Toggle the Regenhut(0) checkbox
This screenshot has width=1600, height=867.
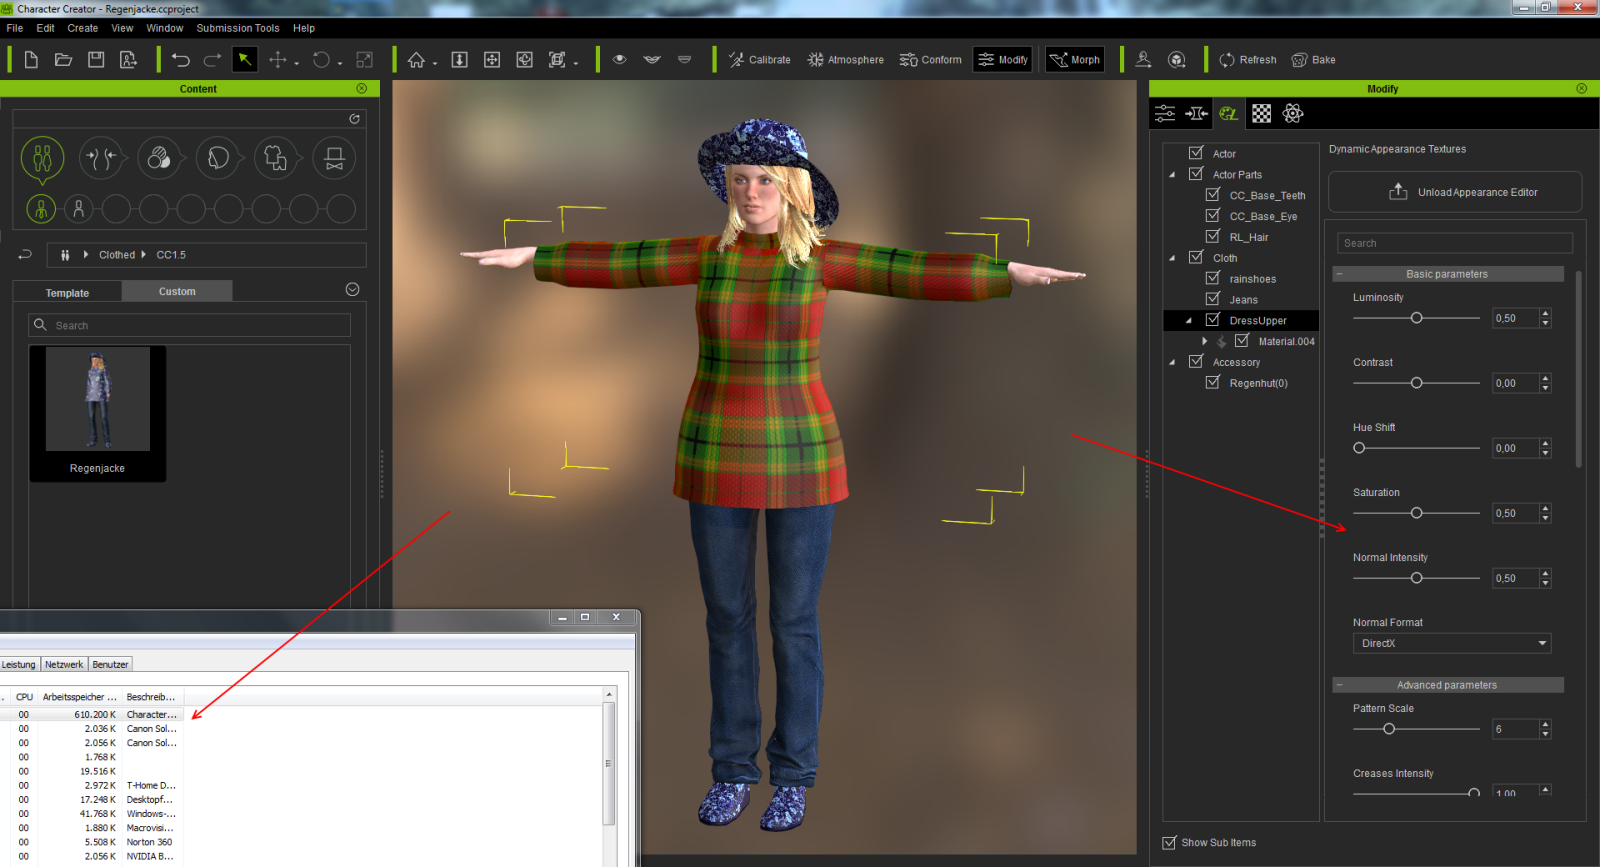(1212, 383)
